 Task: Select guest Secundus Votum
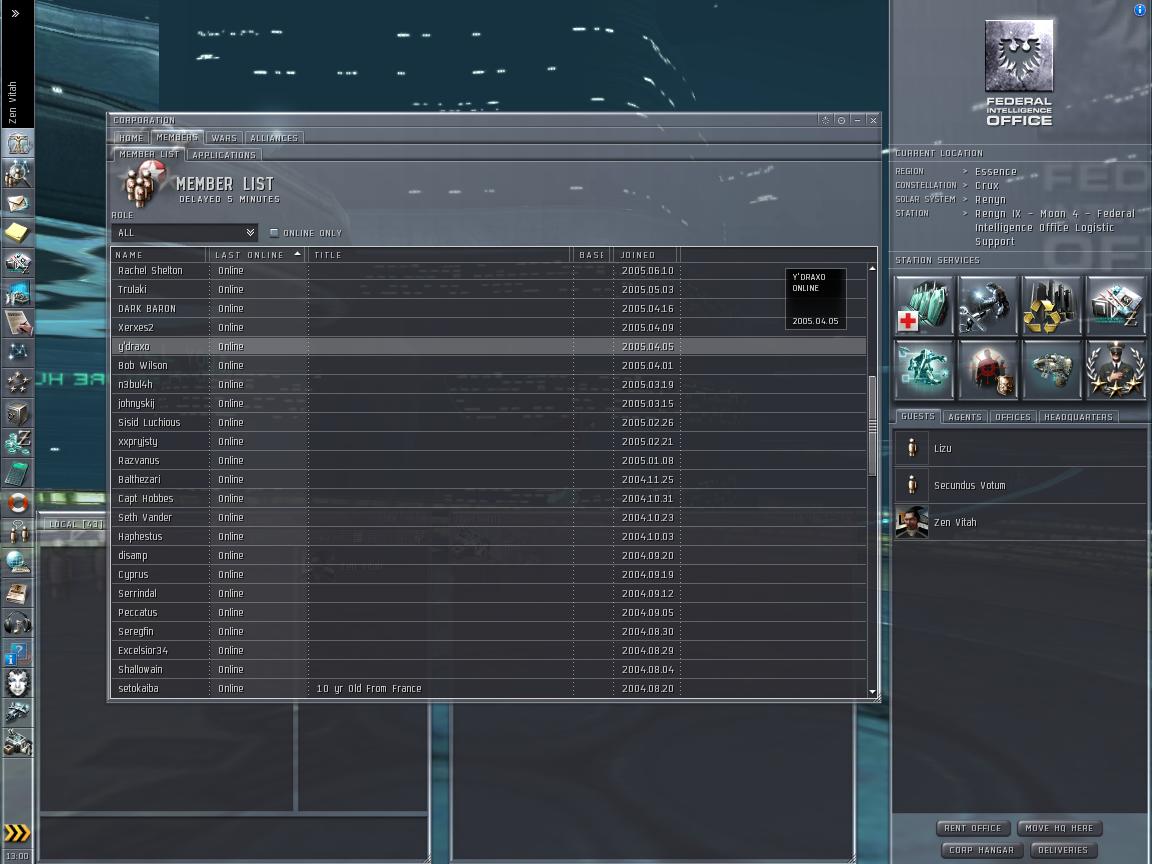tap(1020, 485)
